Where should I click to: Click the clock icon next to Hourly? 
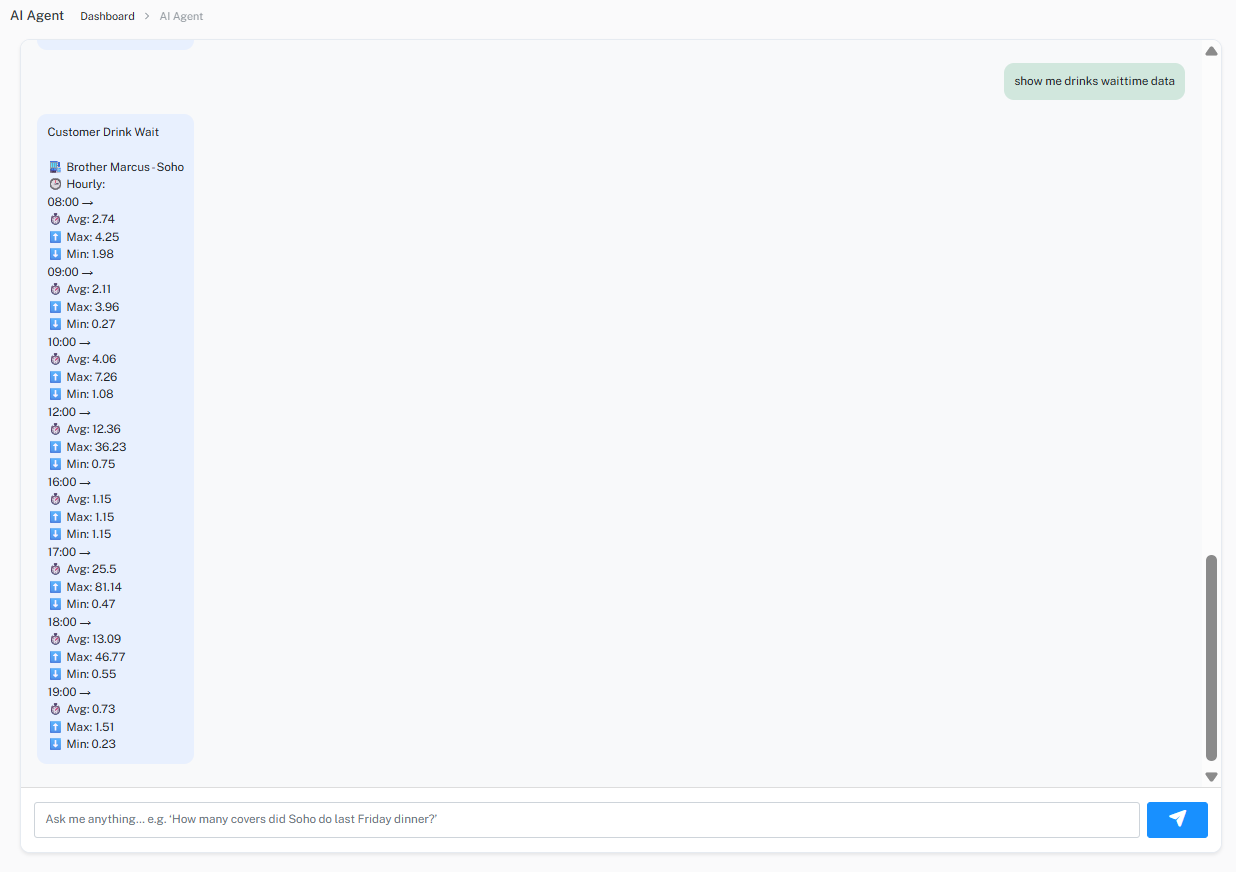(55, 184)
